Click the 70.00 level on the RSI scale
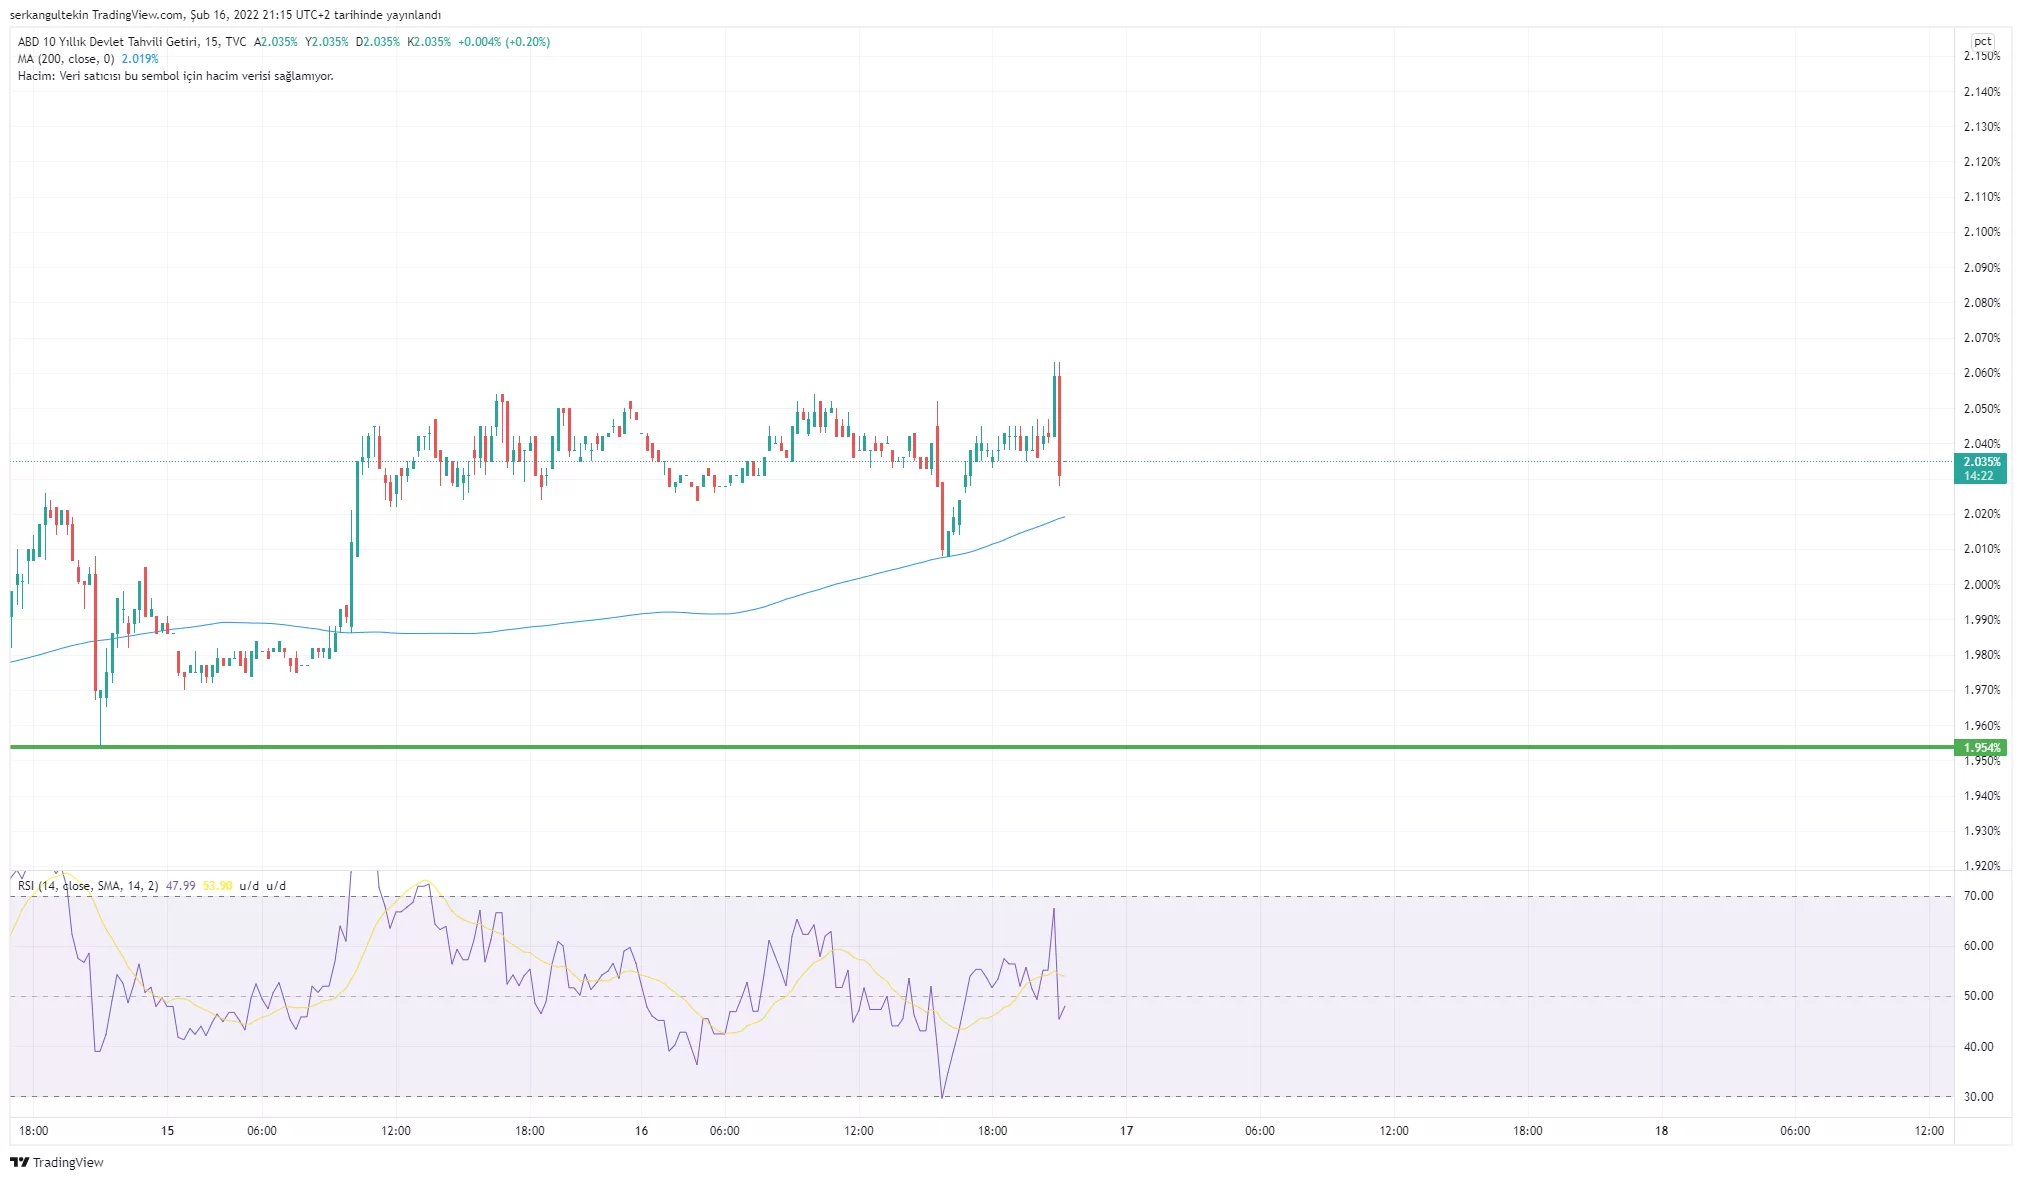Screen dimensions: 2022x1180 (1978, 896)
